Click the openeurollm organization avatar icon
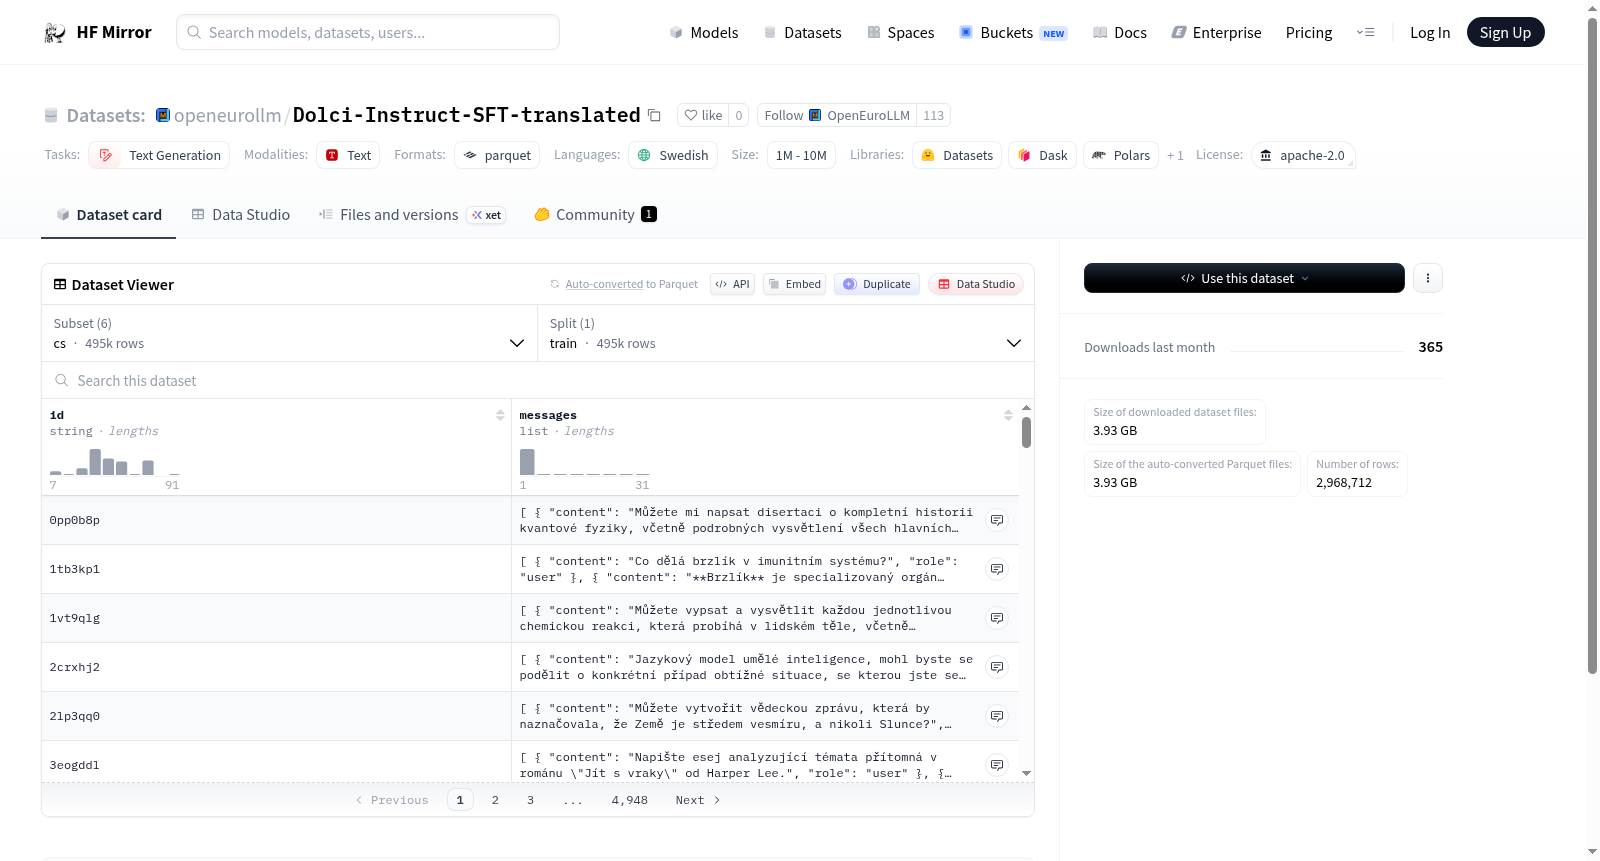 pos(163,115)
